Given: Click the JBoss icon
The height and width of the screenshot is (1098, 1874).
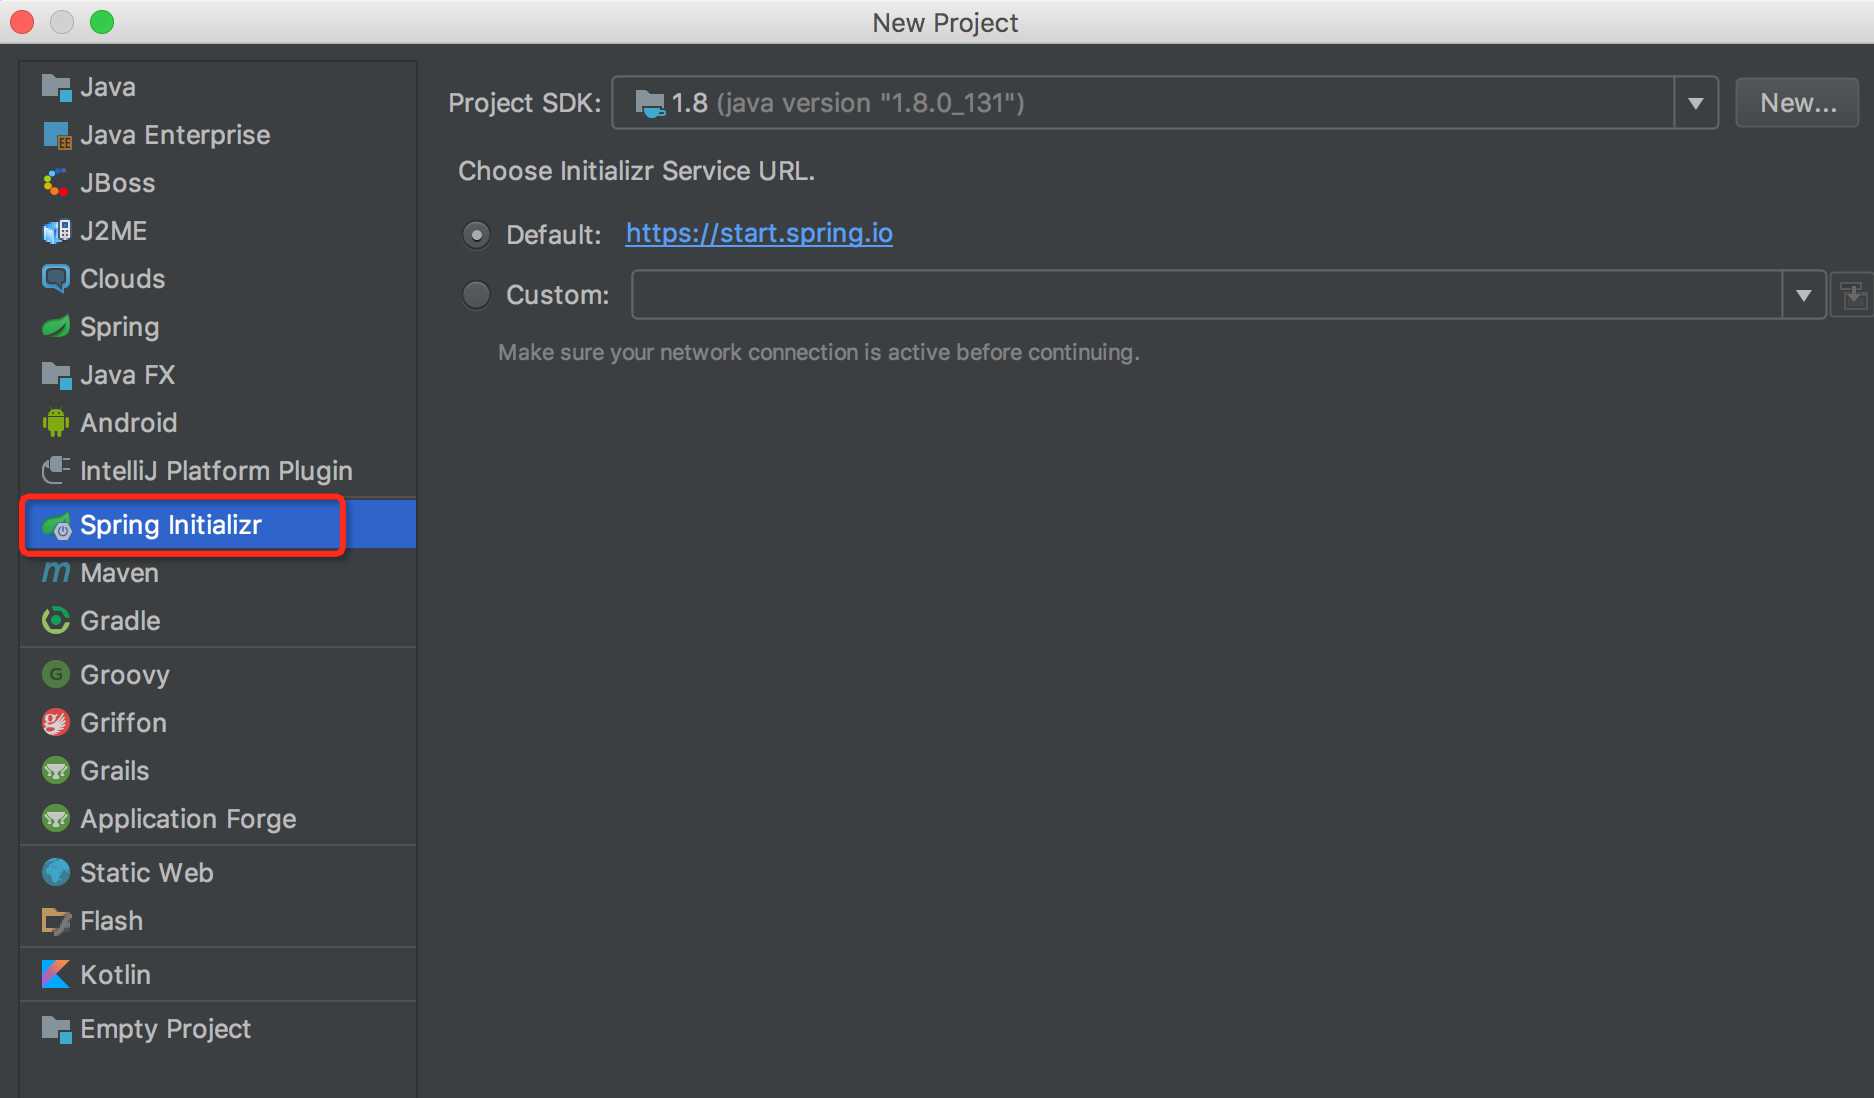Looking at the screenshot, I should [56, 183].
